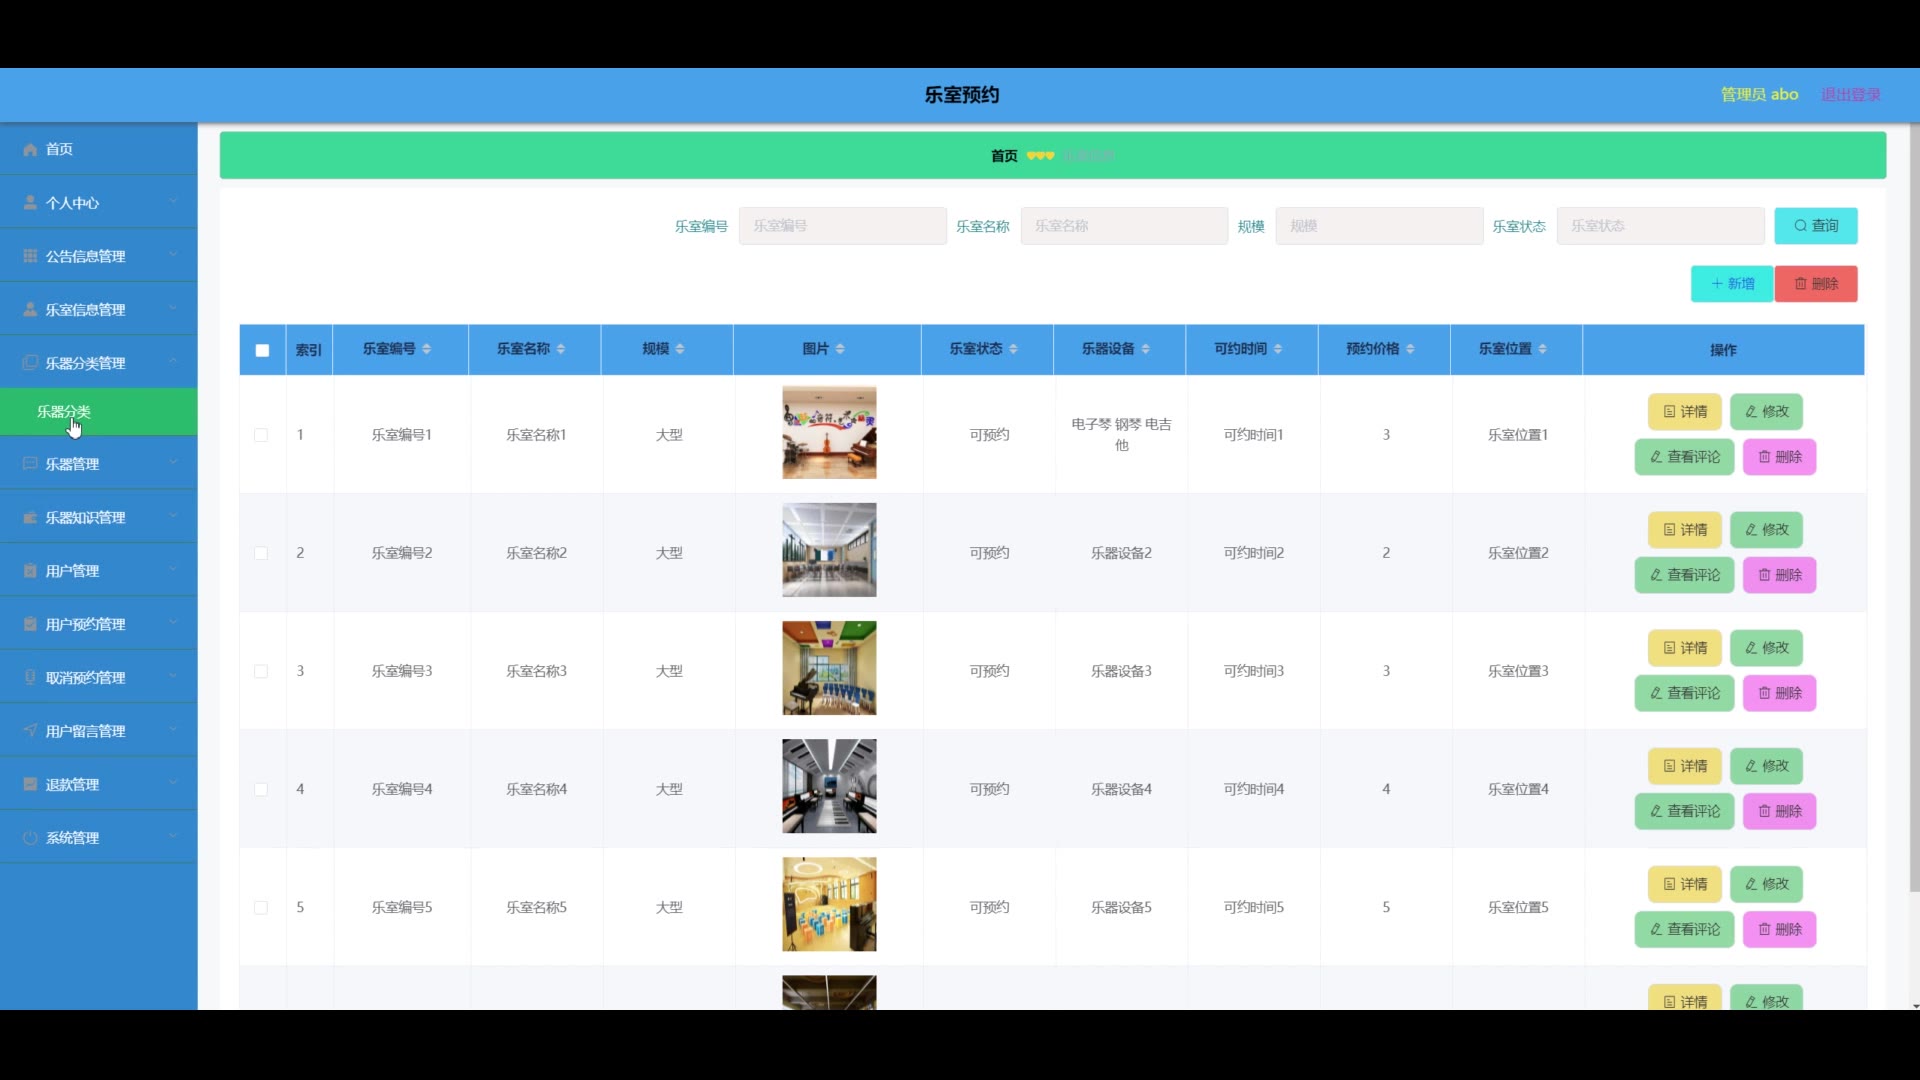Click the 乐室名称 search input field
1920x1080 pixels.
pos(1123,226)
